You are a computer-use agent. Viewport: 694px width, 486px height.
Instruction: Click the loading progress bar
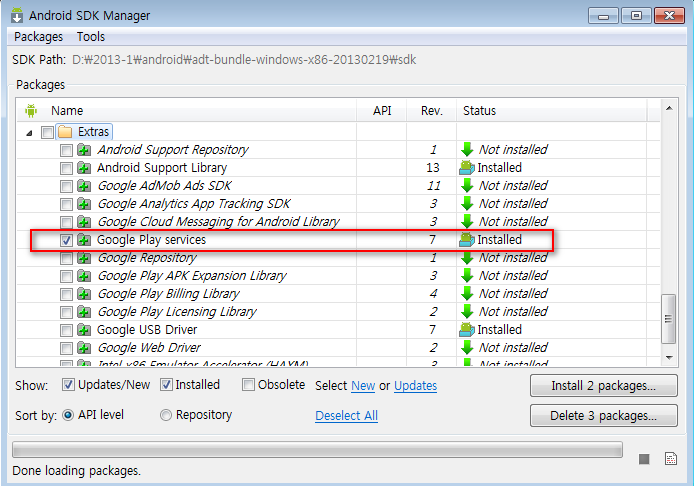317,450
